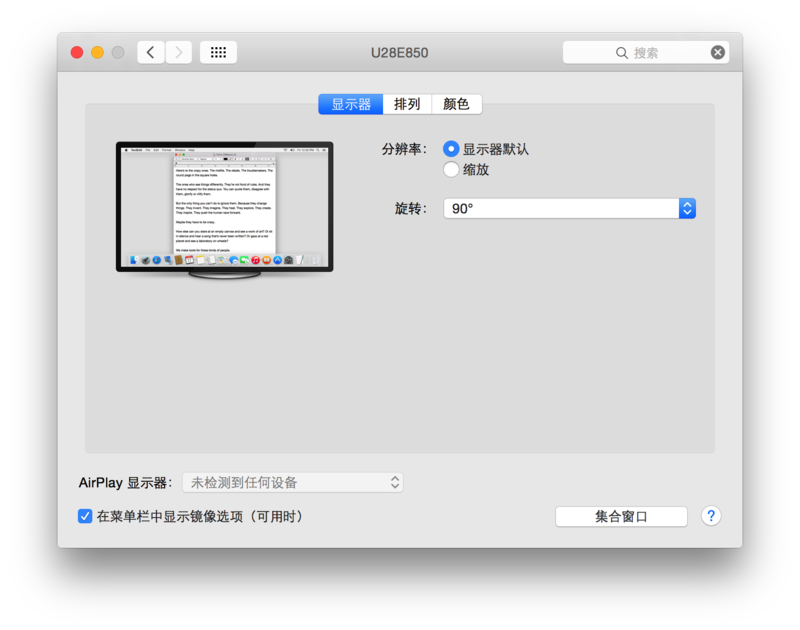Select 显示器默认 resolution radio button
Viewport: 800px width, 630px height.
click(451, 149)
